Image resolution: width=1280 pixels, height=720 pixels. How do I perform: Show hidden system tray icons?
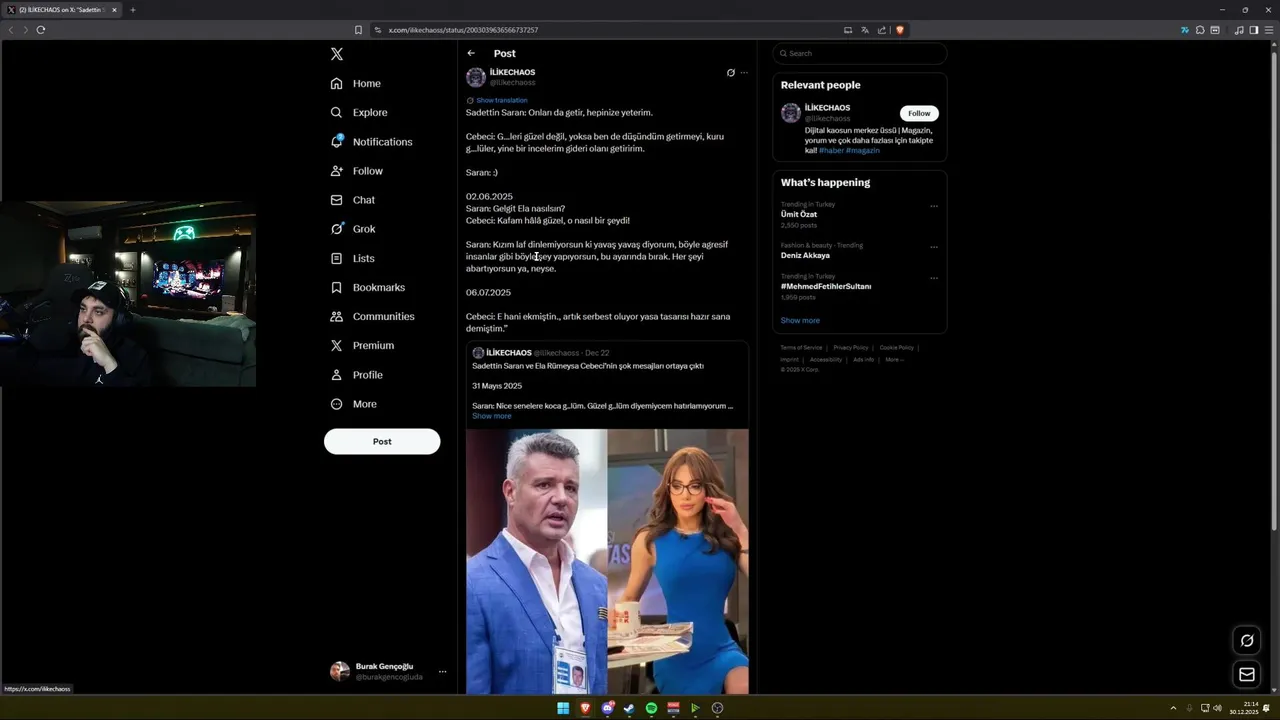point(1173,708)
